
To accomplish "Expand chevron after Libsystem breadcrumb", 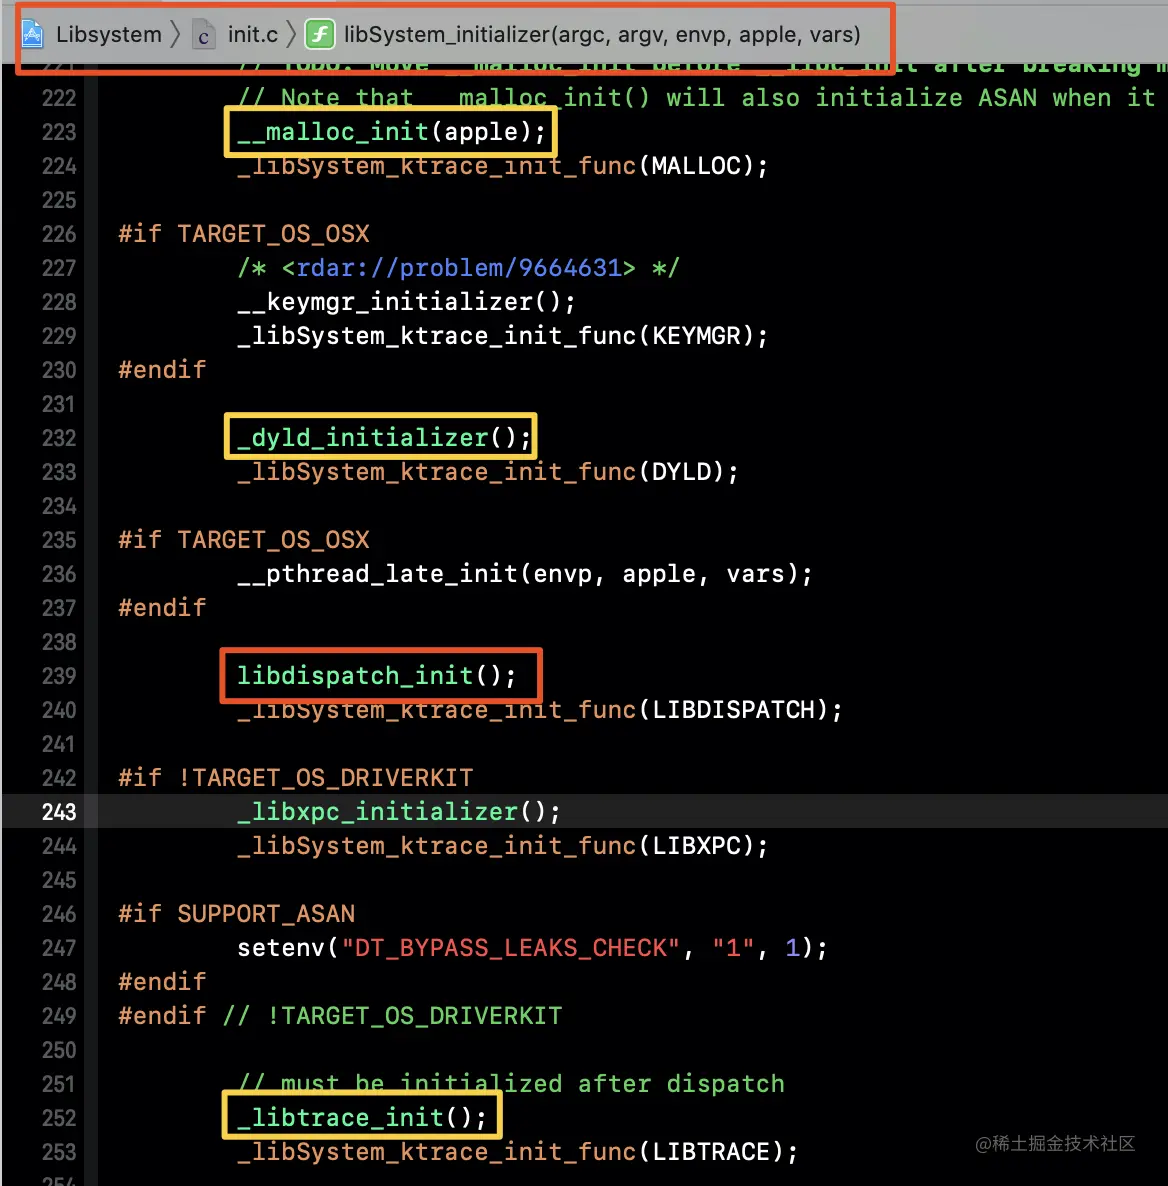I will tap(176, 34).
